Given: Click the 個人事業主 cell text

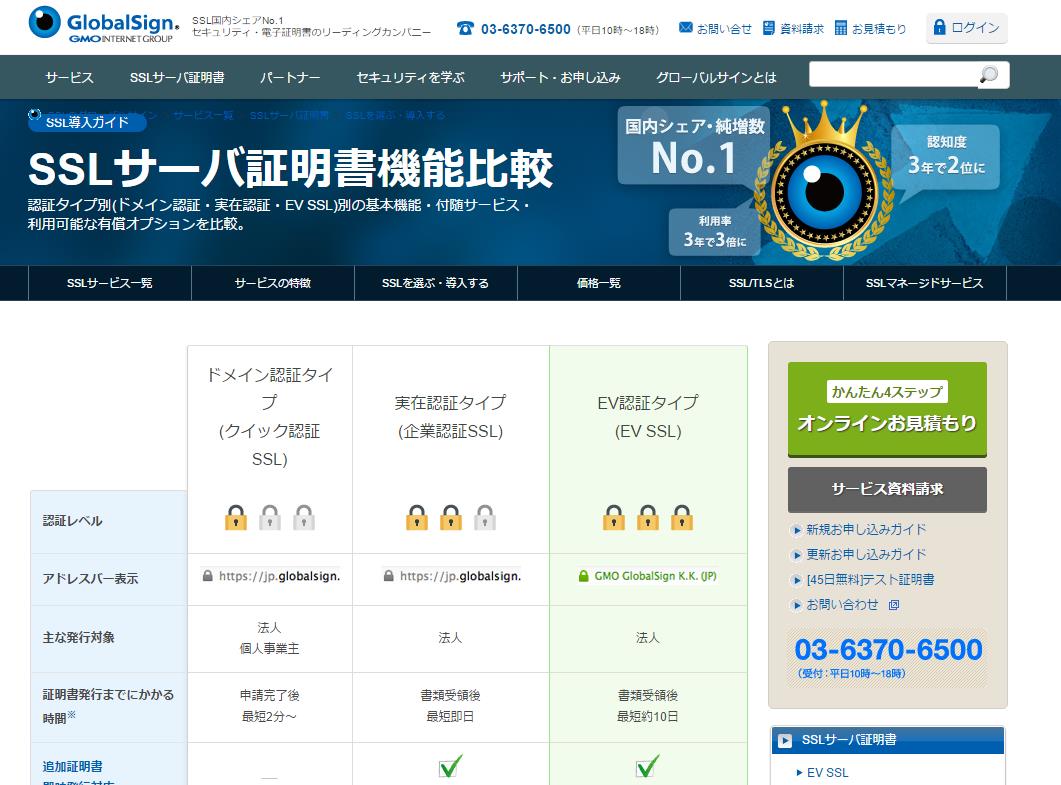Looking at the screenshot, I should [x=269, y=649].
